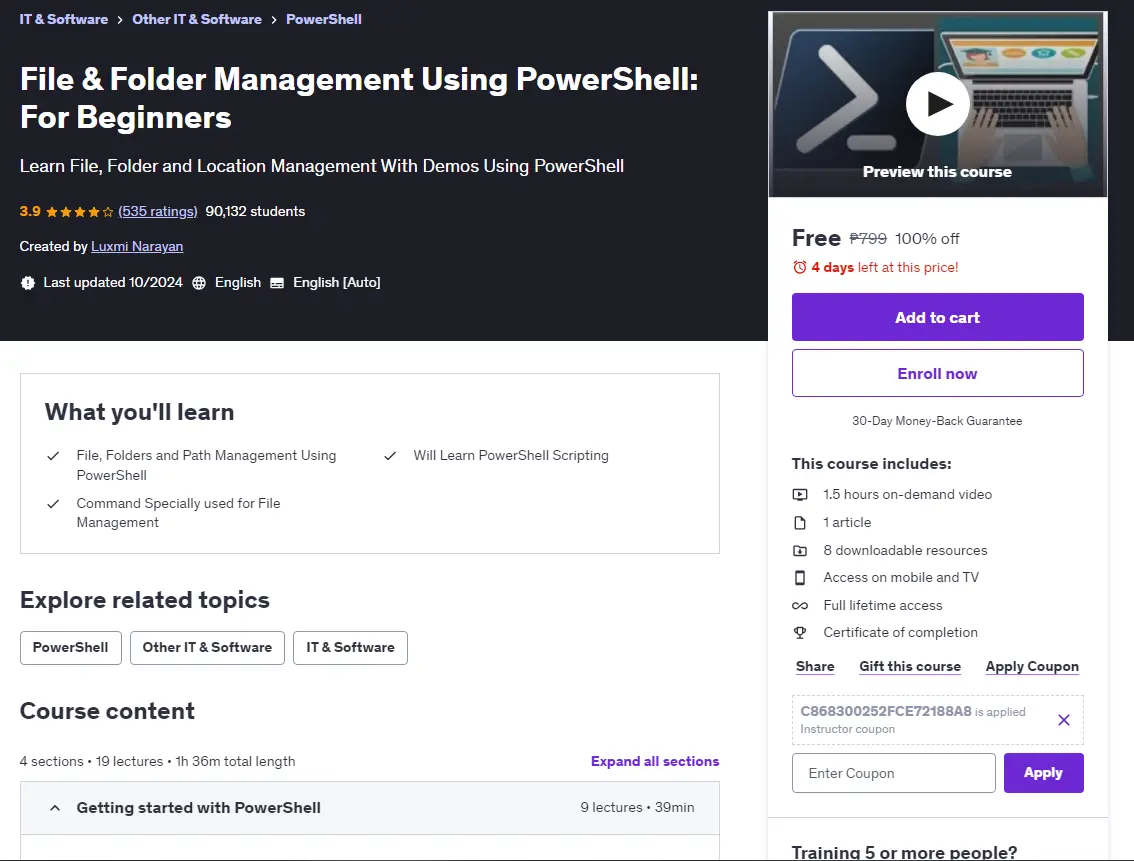This screenshot has width=1134, height=861.
Task: Click 'Full lifetime access' text
Action: [x=883, y=605]
